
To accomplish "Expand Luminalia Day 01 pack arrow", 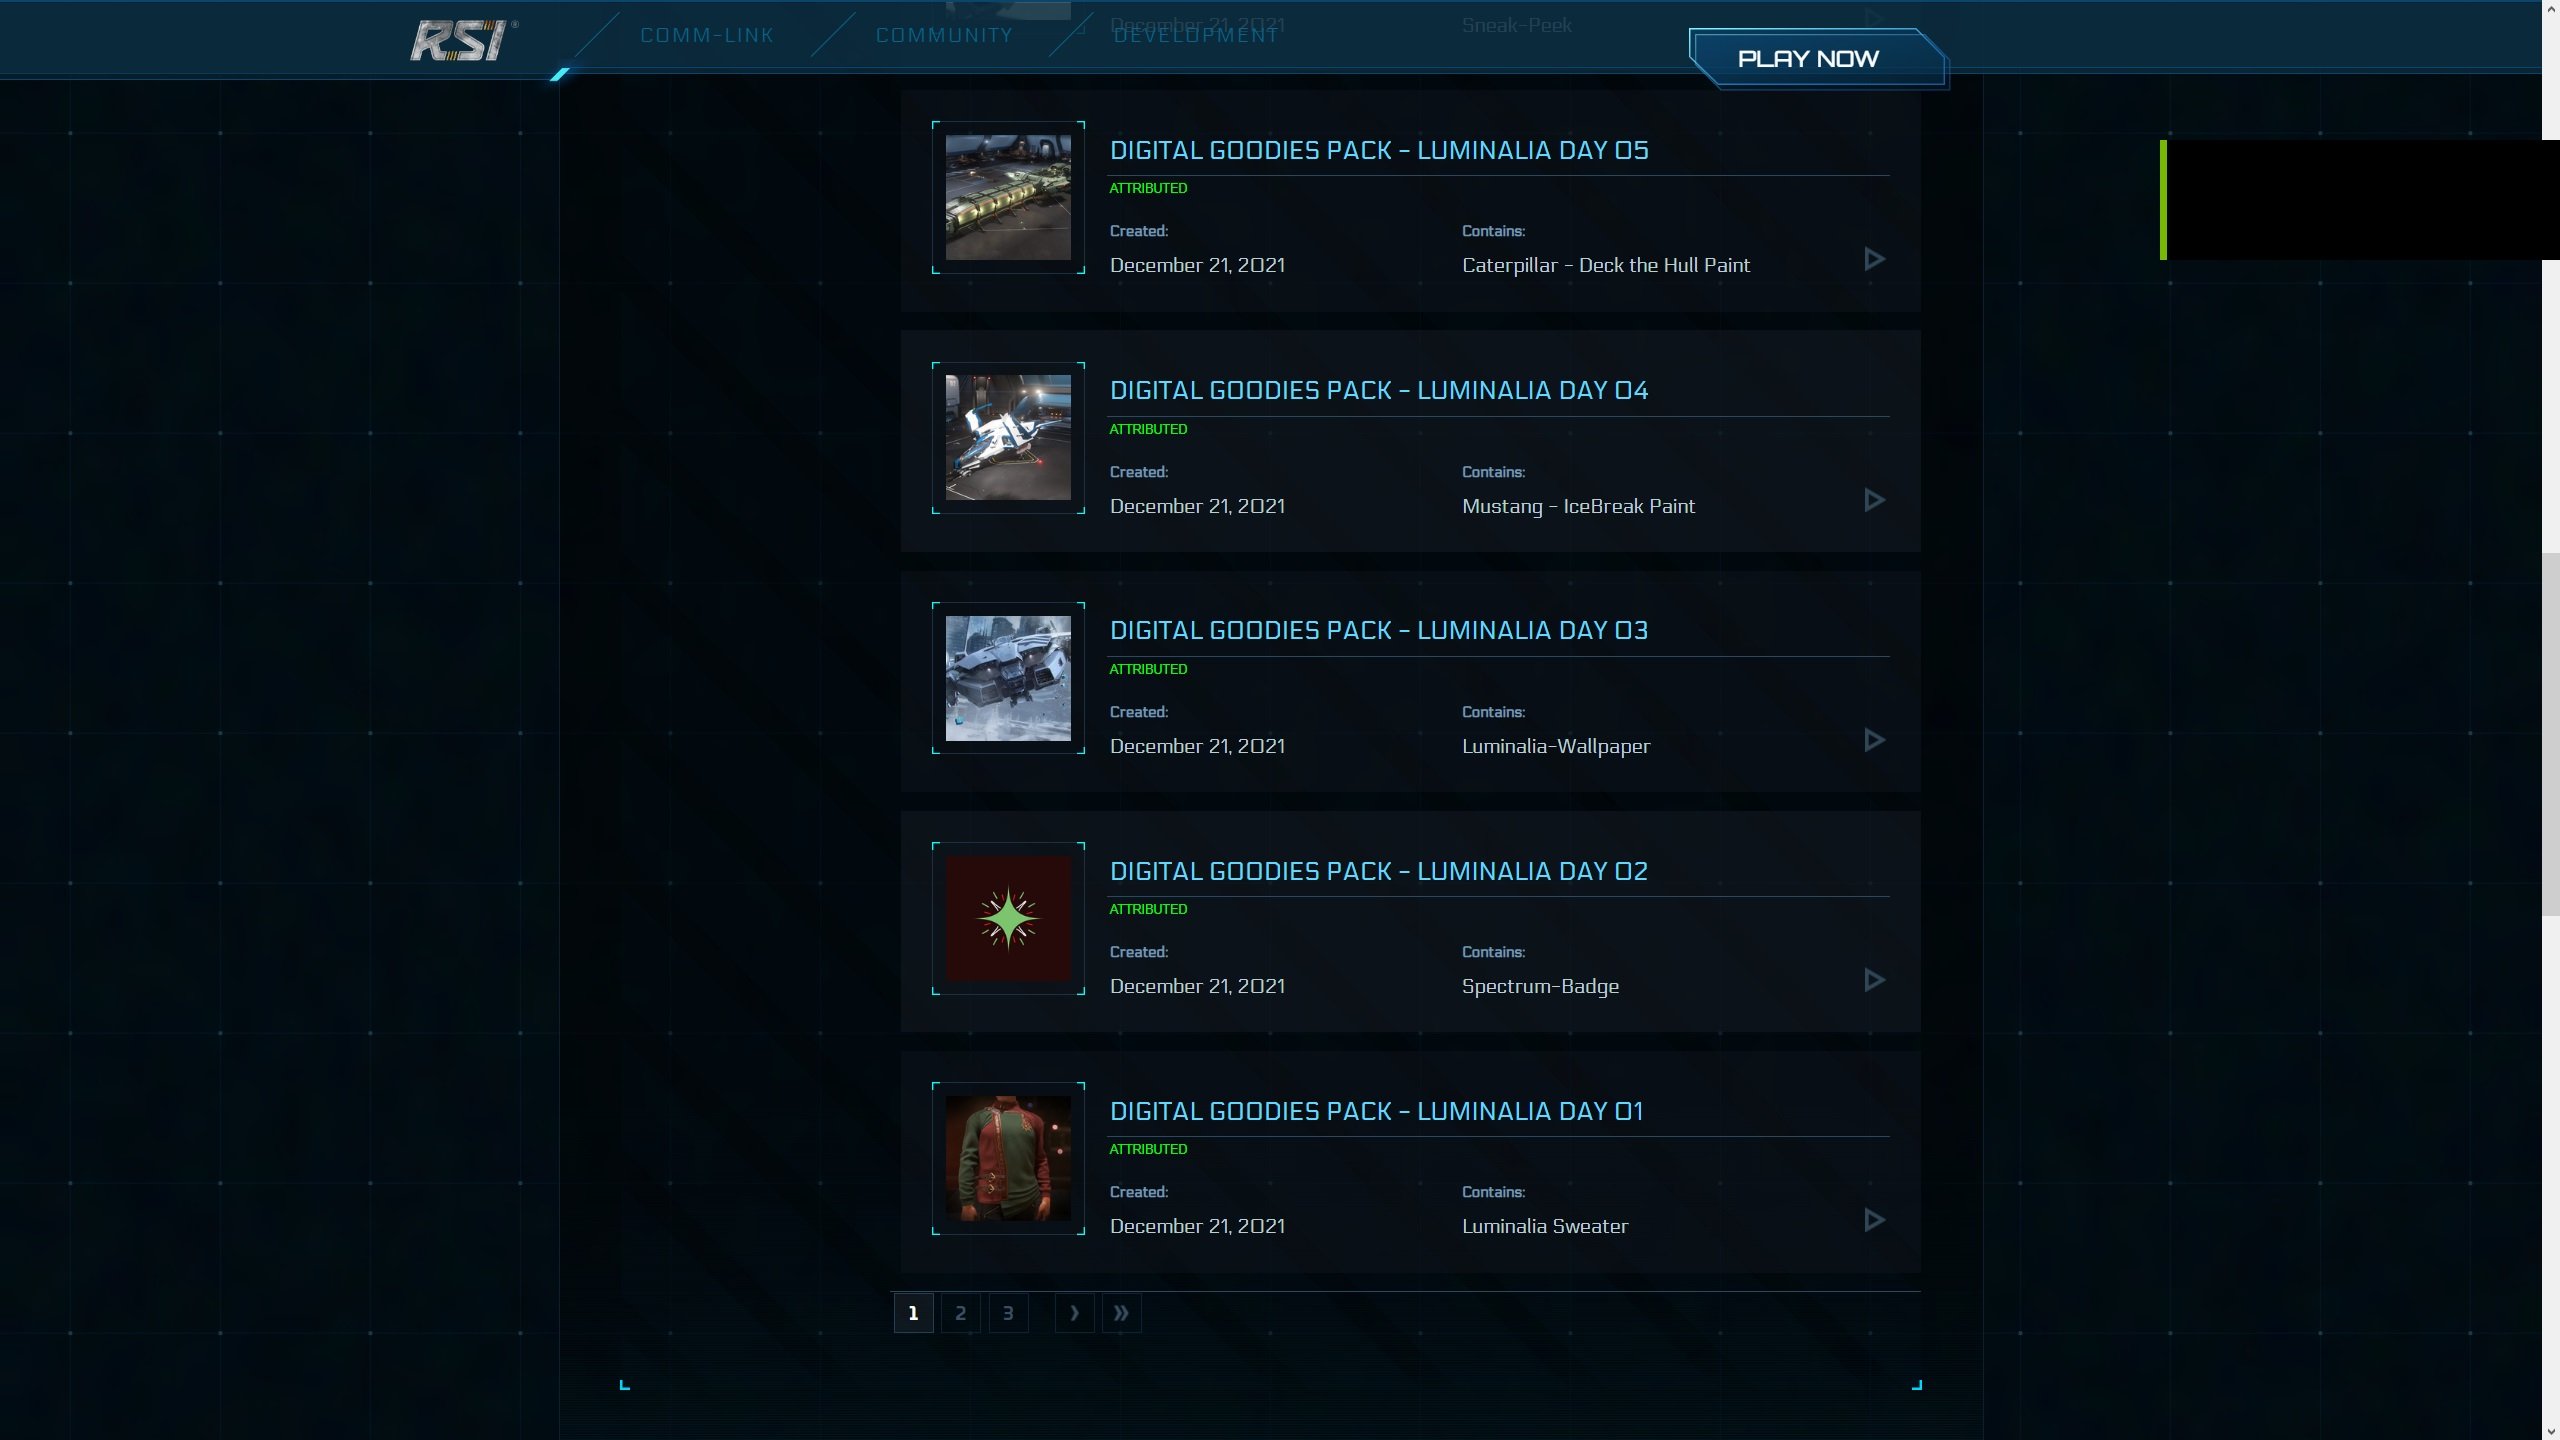I will 1875,1220.
